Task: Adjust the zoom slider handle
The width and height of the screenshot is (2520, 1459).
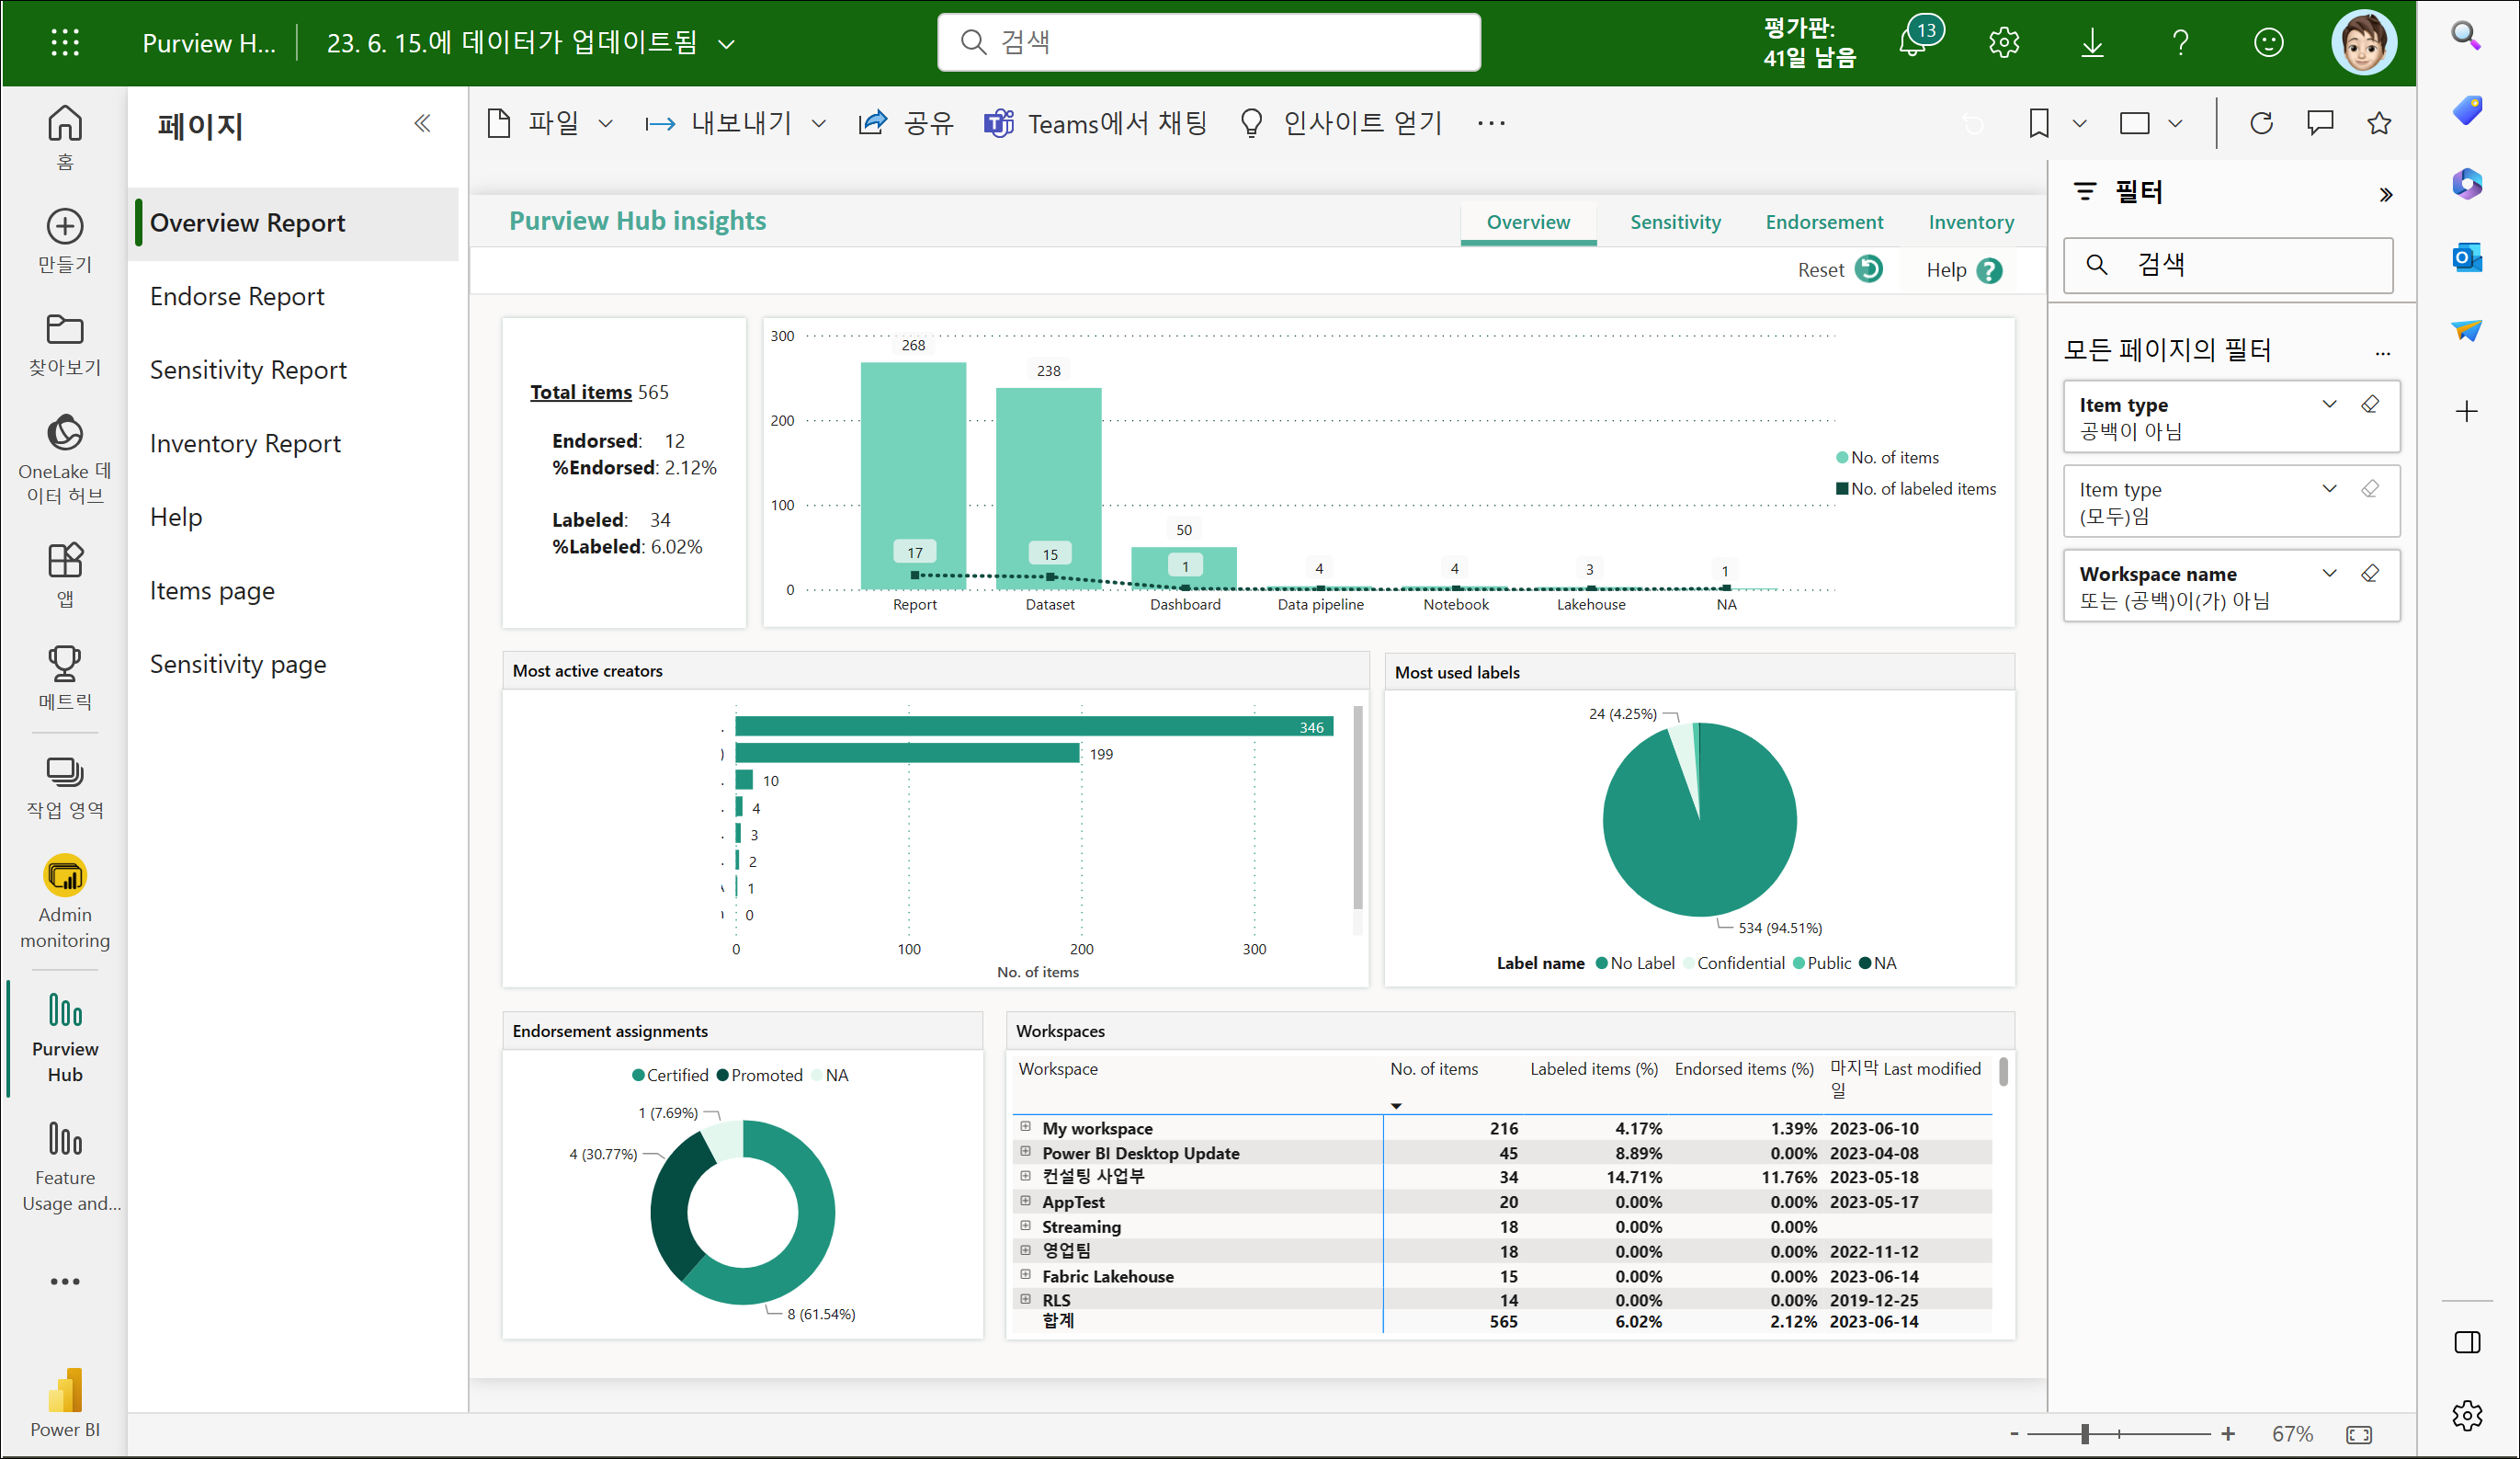Action: [2084, 1434]
